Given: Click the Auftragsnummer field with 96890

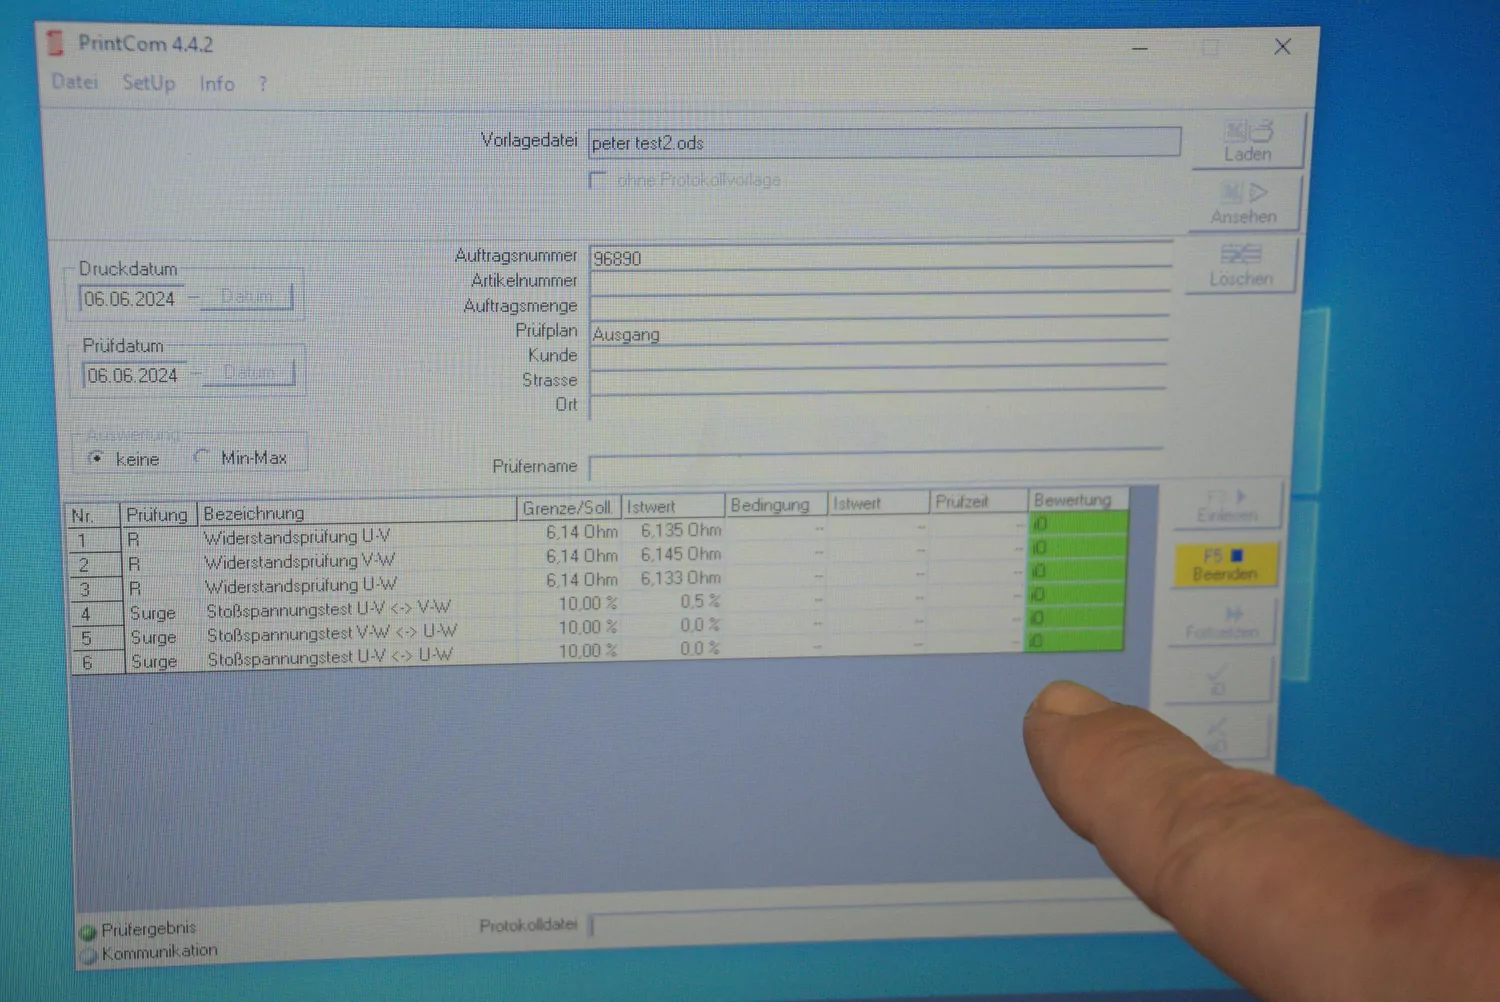Looking at the screenshot, I should click(880, 255).
